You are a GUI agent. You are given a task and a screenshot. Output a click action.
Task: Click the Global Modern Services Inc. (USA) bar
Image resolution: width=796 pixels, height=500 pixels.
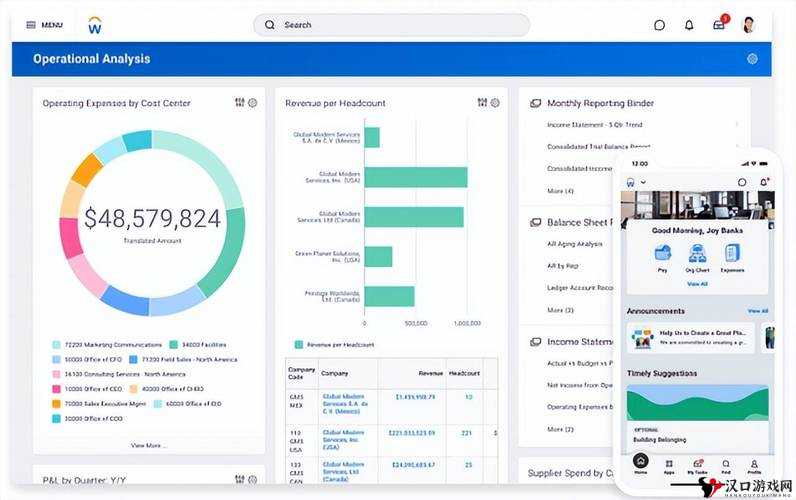(x=416, y=177)
